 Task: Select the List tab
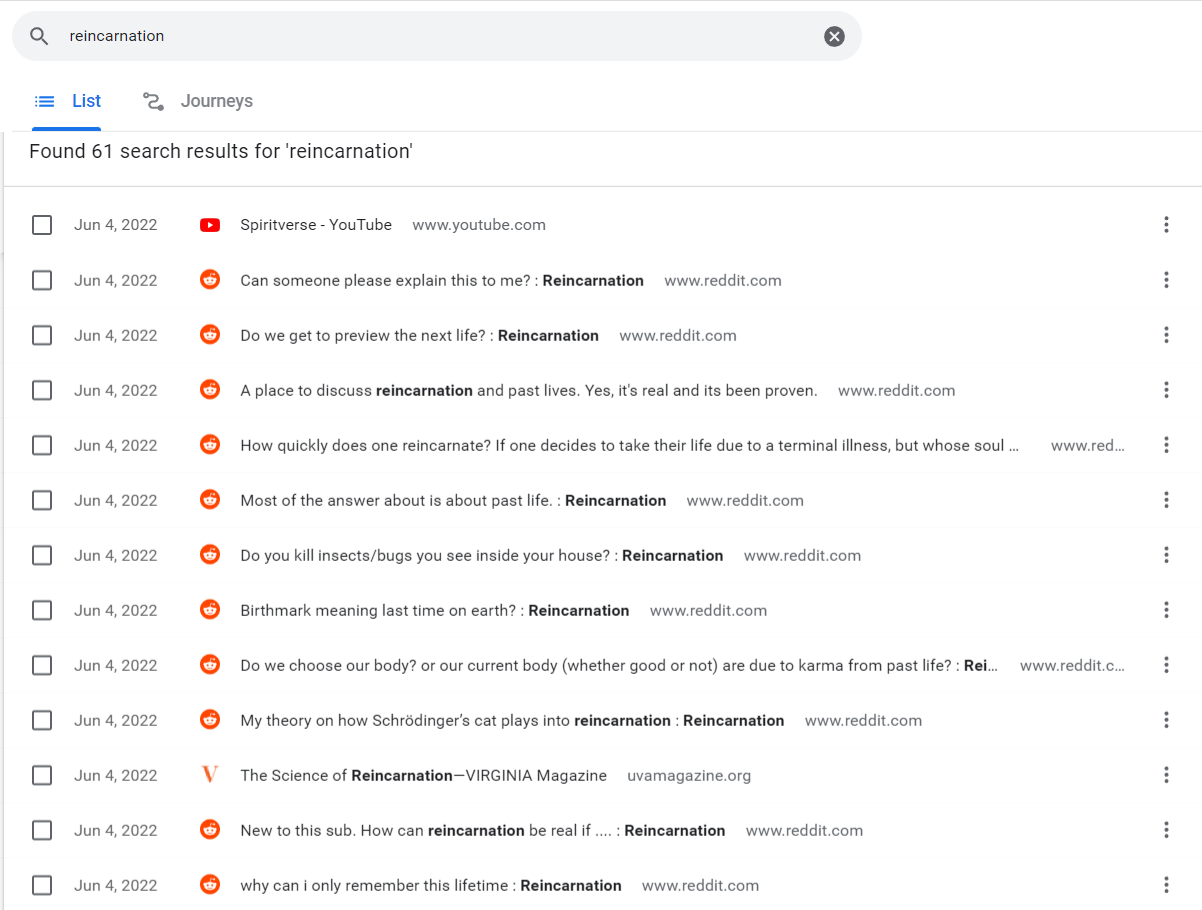point(67,101)
